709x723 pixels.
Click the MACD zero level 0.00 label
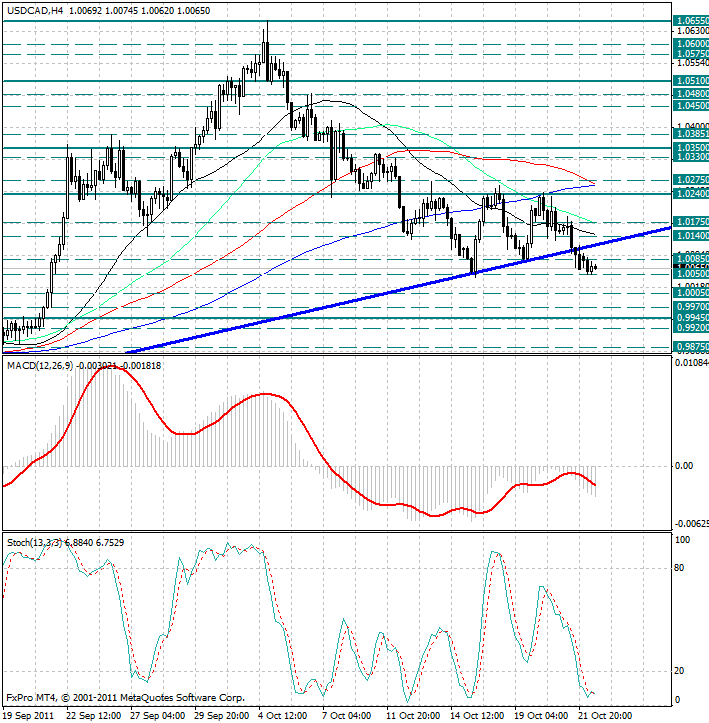[684, 466]
